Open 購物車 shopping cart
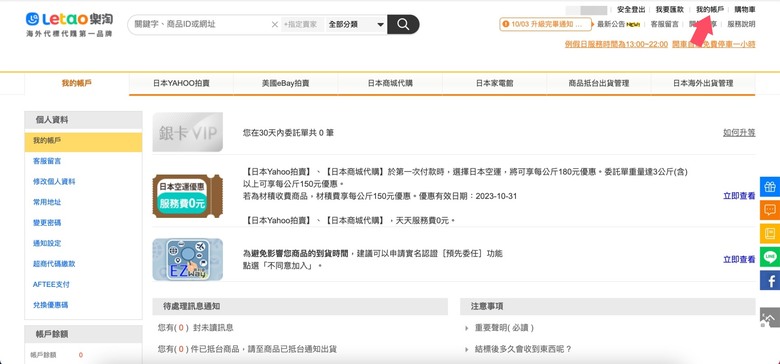The width and height of the screenshot is (780, 364). click(745, 9)
